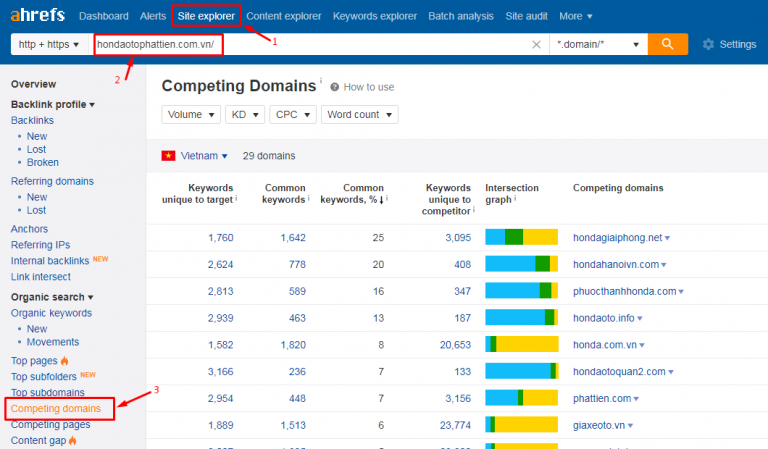Screen dimensions: 768x449
Task: Open the hondaotoquan2.com domain dropdown arrow
Action: click(671, 373)
